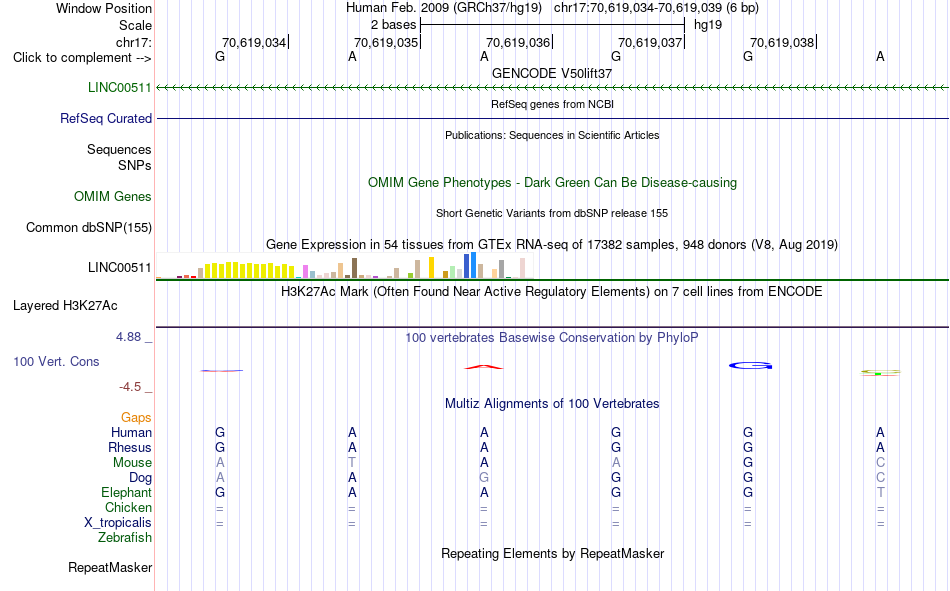
Task: Select the X_tropicalis species label
Action: point(118,523)
